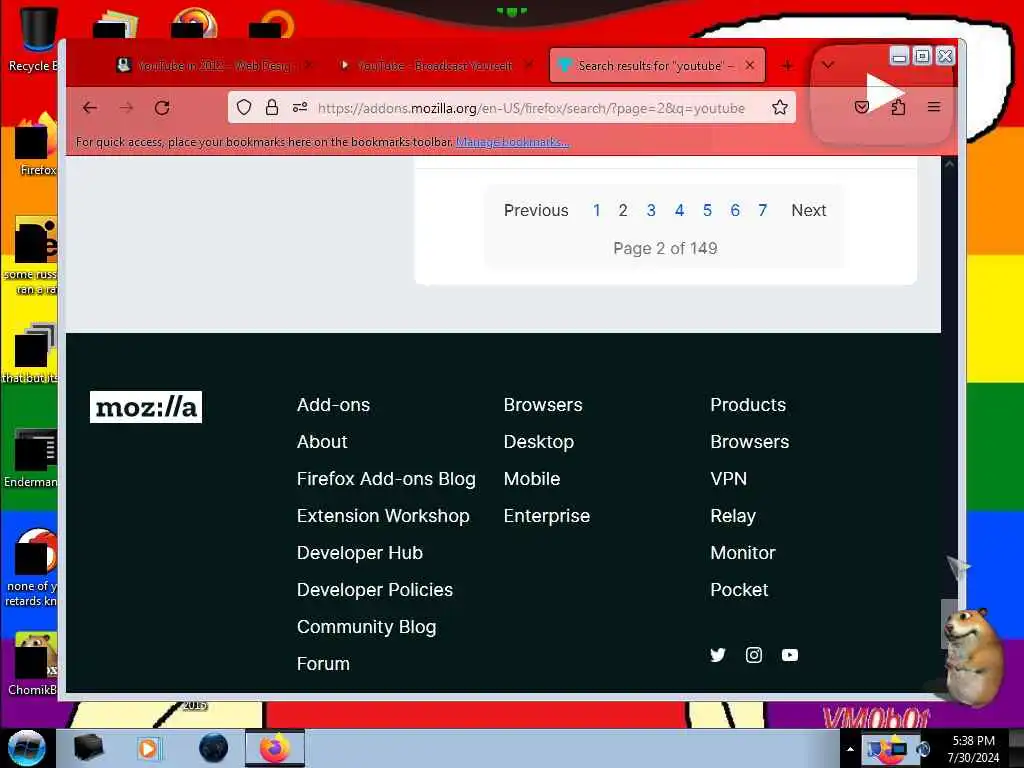Open Mozilla YouTube icon in footer
This screenshot has width=1024, height=768.
[x=790, y=655]
